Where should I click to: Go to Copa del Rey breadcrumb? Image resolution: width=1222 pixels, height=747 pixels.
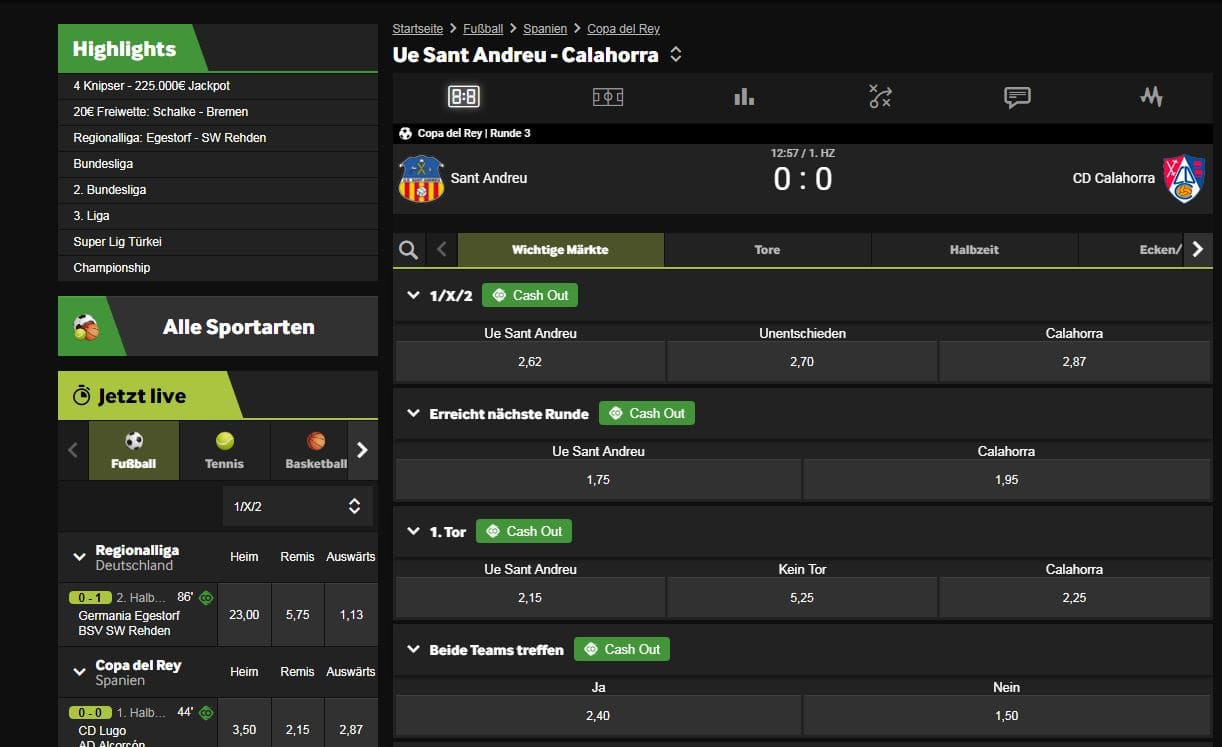coord(624,29)
